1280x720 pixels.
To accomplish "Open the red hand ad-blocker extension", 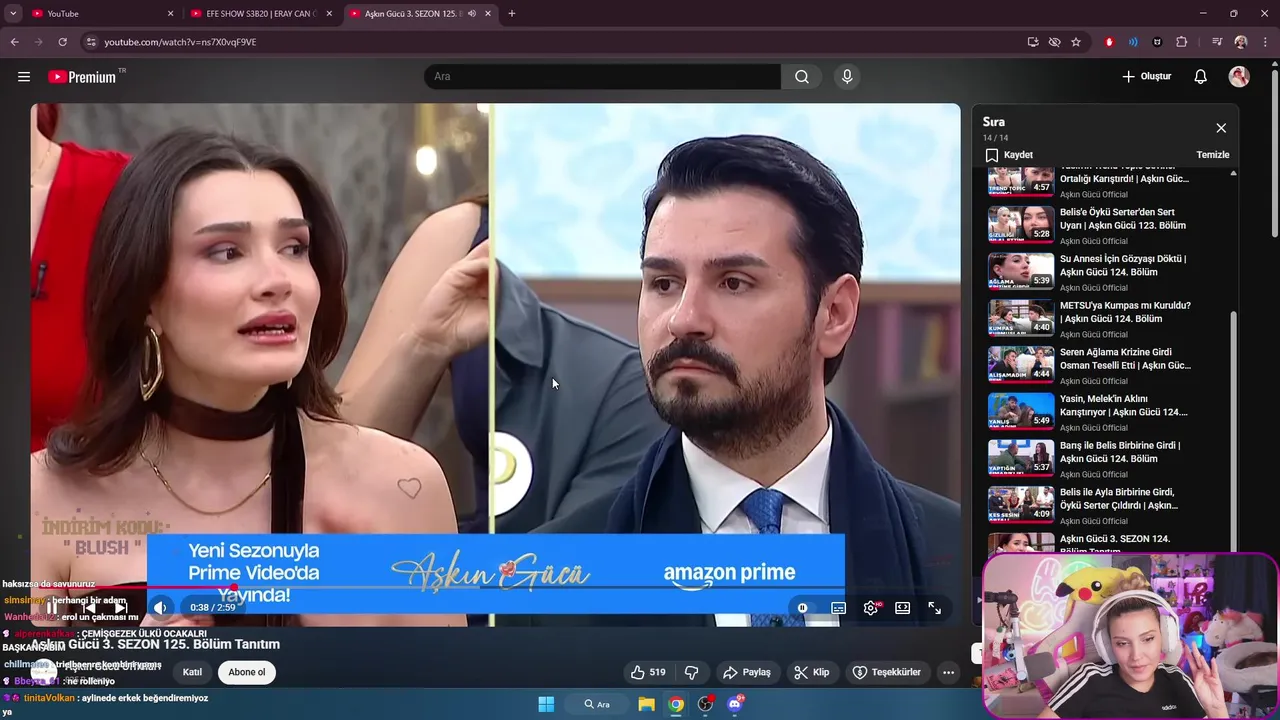I will [x=1109, y=42].
